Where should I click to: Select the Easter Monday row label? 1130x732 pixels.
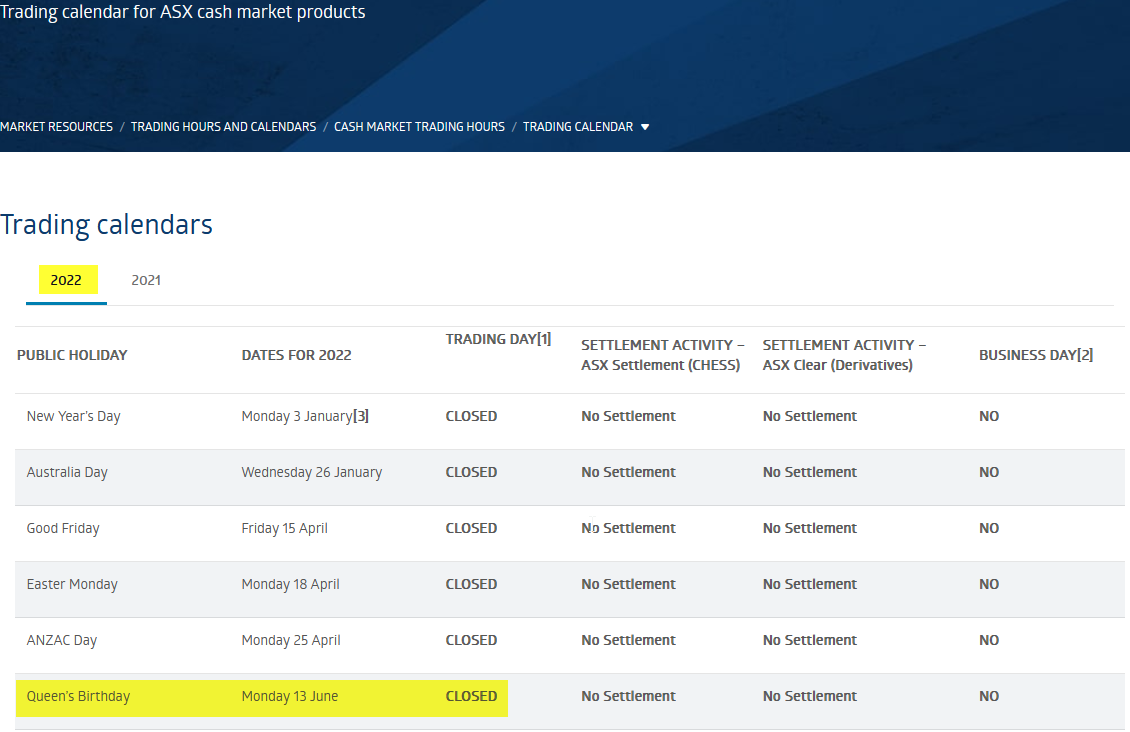point(72,584)
